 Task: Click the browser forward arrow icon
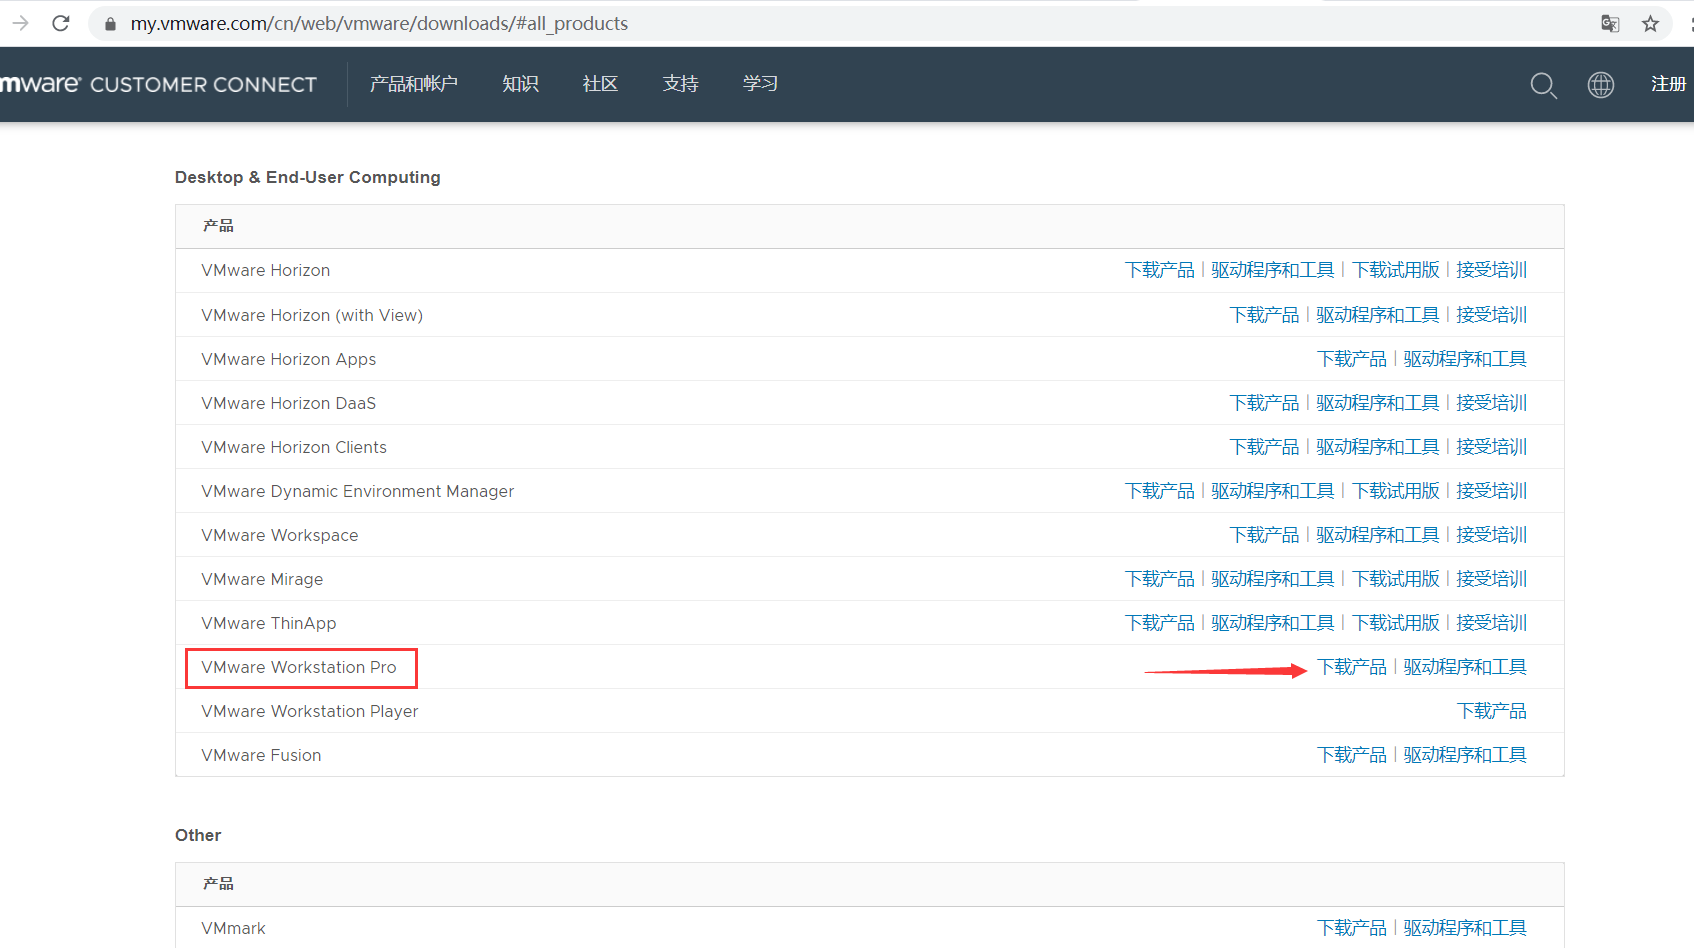click(x=20, y=23)
